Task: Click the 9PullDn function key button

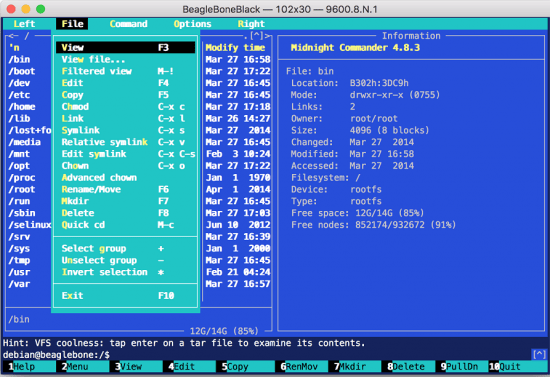Action: point(462,367)
